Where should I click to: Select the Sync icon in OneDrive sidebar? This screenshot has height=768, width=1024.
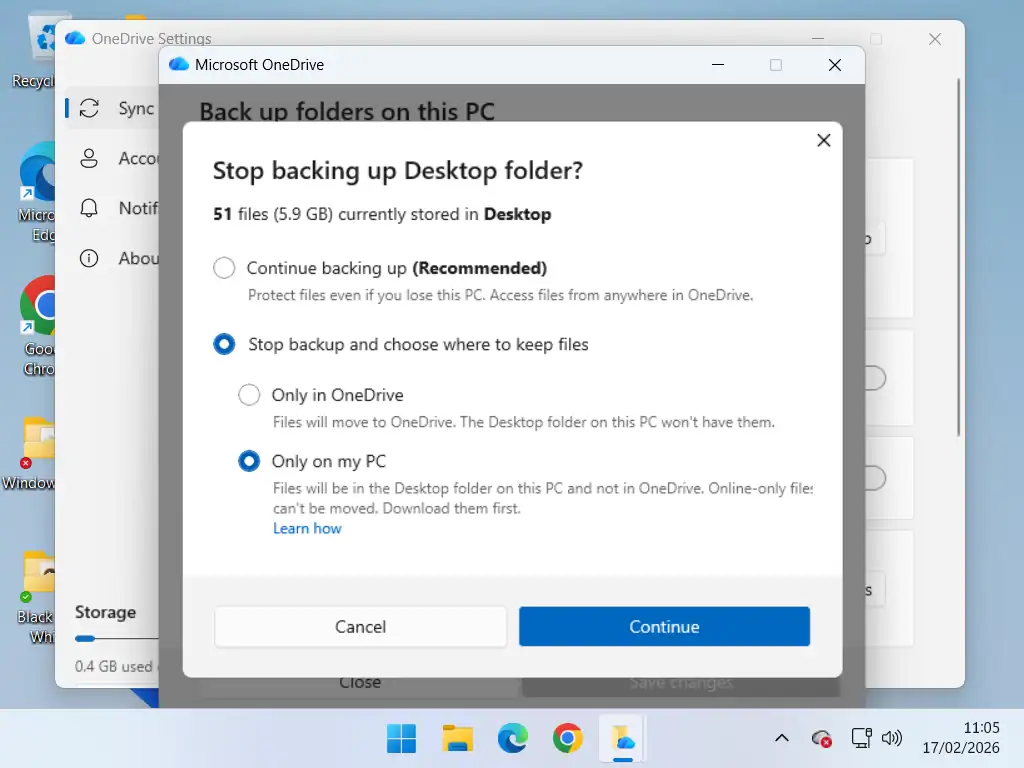click(x=90, y=108)
